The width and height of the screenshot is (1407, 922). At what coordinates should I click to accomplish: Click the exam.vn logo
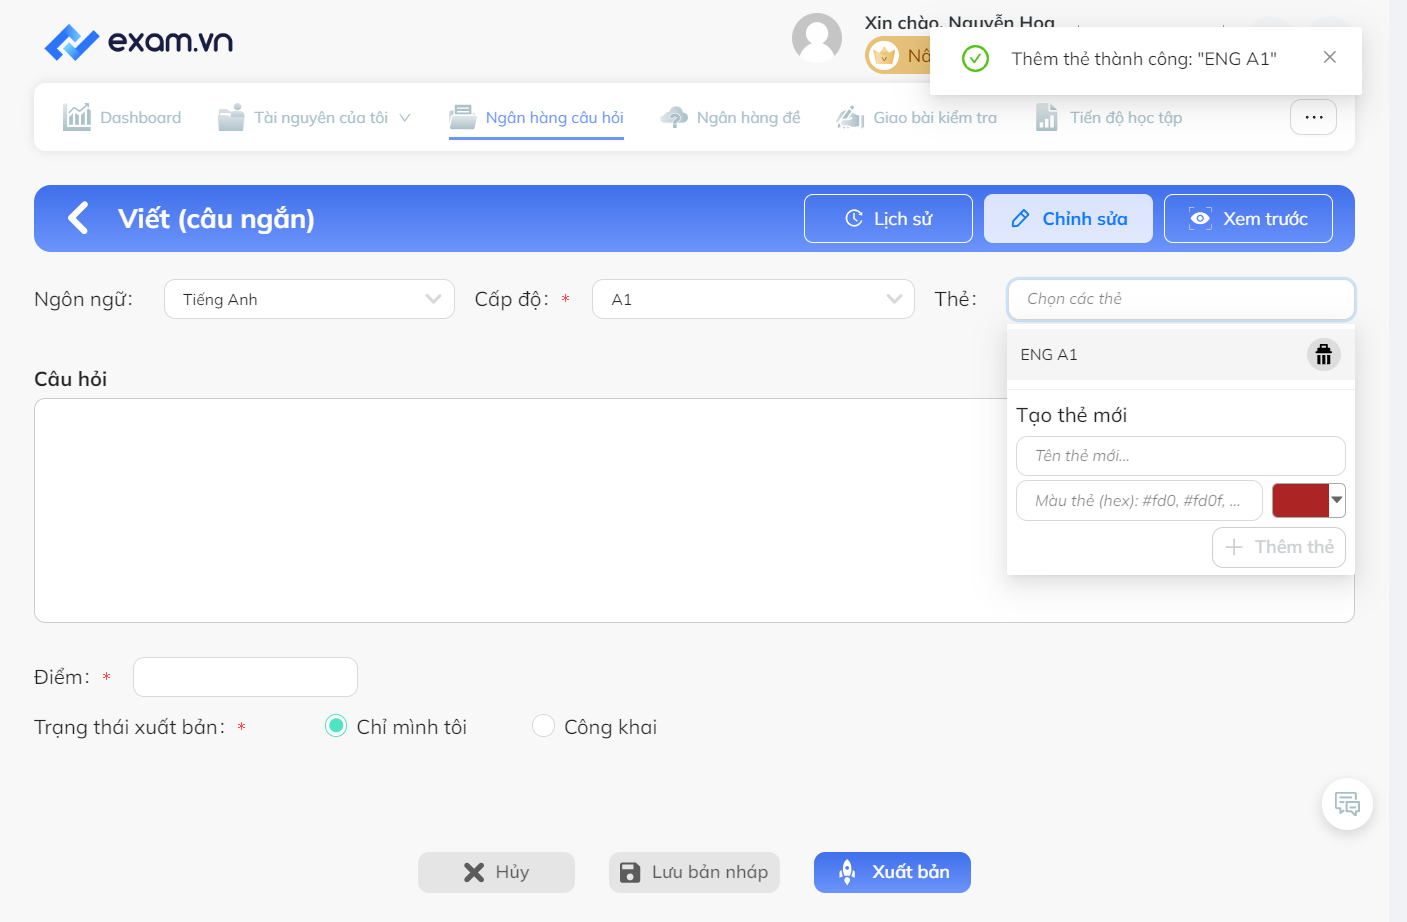(x=139, y=42)
